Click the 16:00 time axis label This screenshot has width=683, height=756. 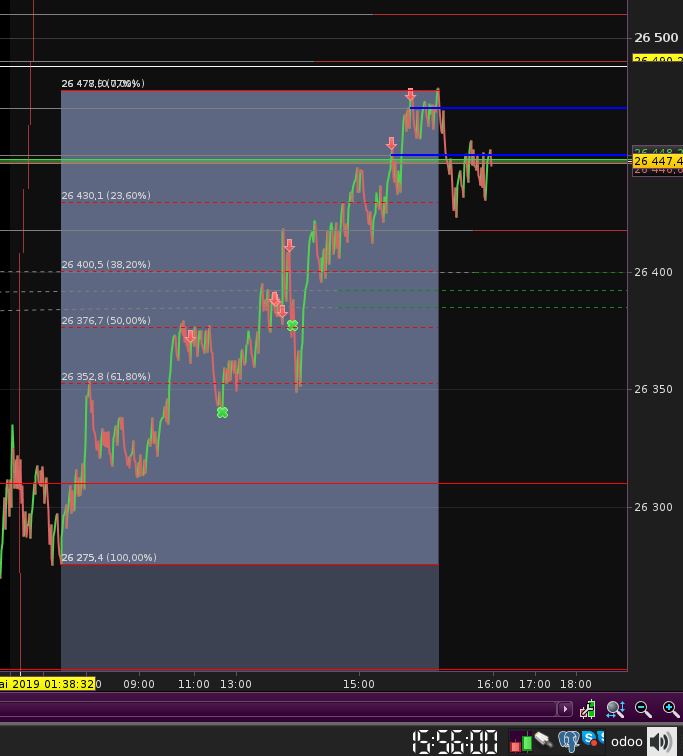coord(493,684)
